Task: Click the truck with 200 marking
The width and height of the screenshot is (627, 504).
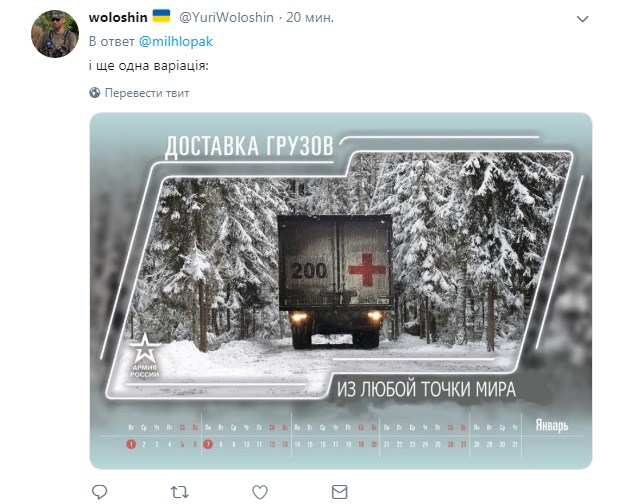Action: tap(335, 281)
